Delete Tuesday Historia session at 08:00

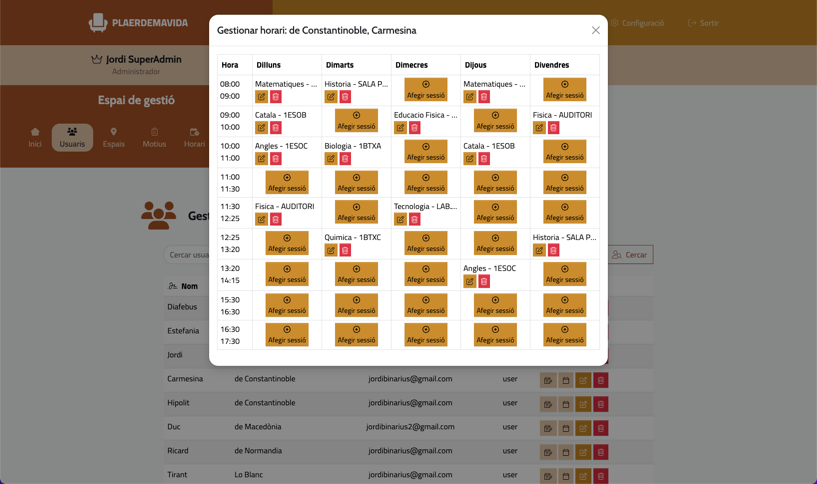[x=345, y=97]
